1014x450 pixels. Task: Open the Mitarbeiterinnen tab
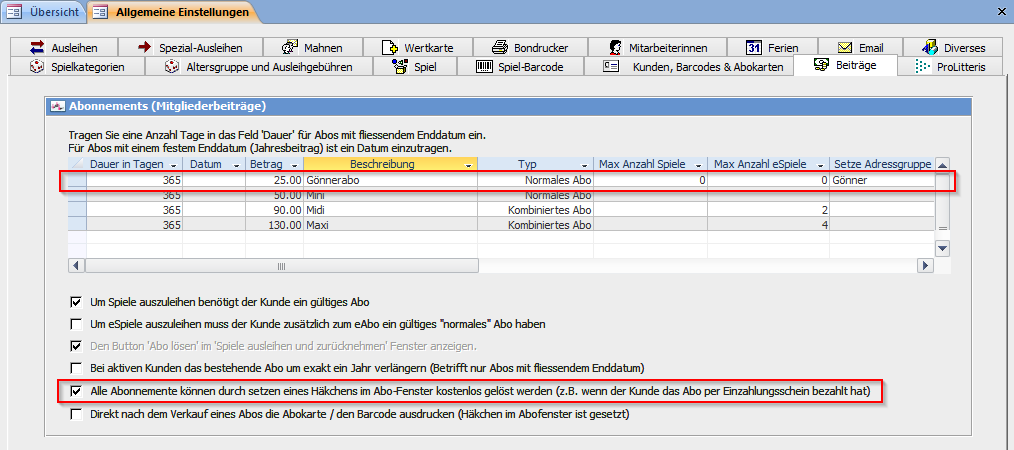coord(657,47)
